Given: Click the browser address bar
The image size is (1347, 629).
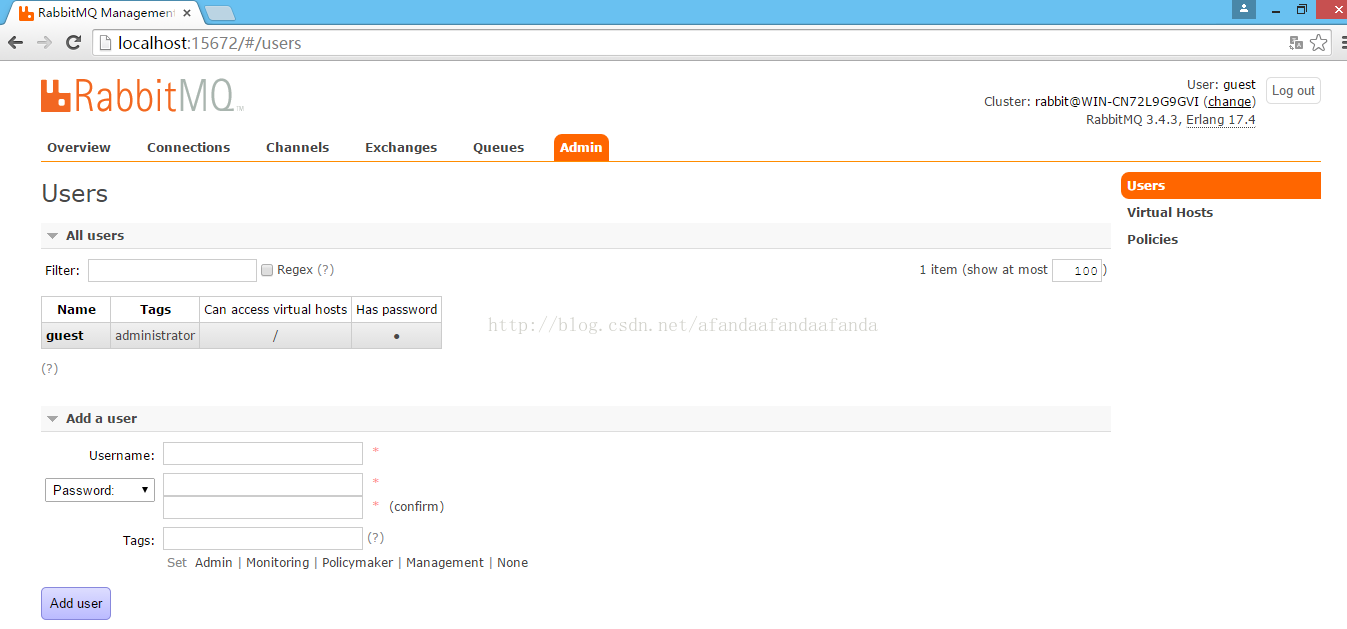Looking at the screenshot, I should click(x=690, y=43).
